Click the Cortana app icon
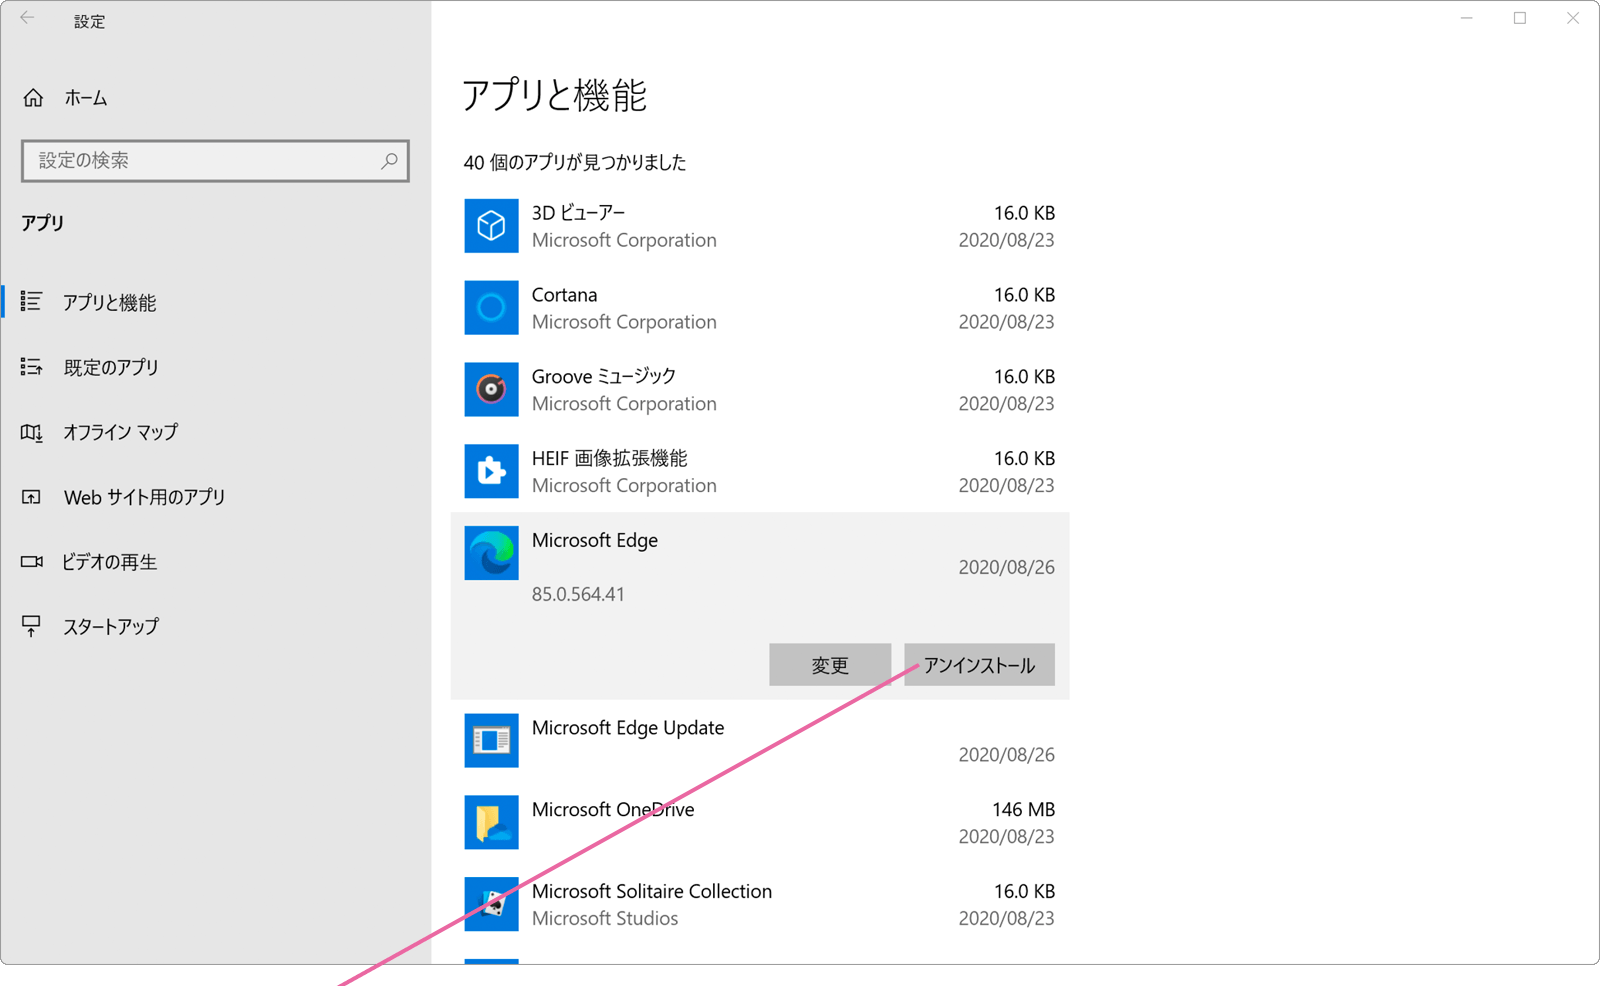This screenshot has width=1600, height=986. [x=491, y=308]
